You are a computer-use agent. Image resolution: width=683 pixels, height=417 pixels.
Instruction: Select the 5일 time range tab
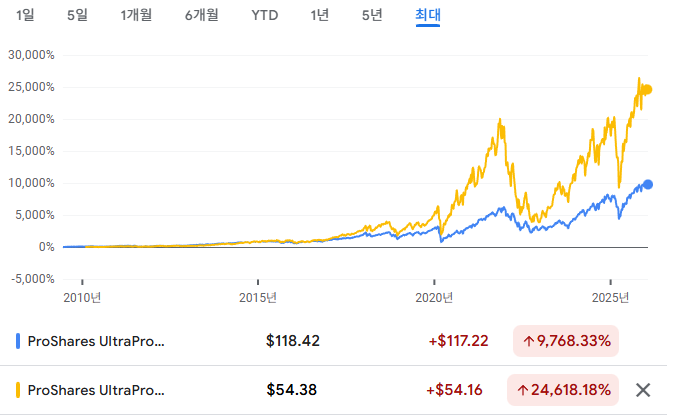pyautogui.click(x=77, y=15)
